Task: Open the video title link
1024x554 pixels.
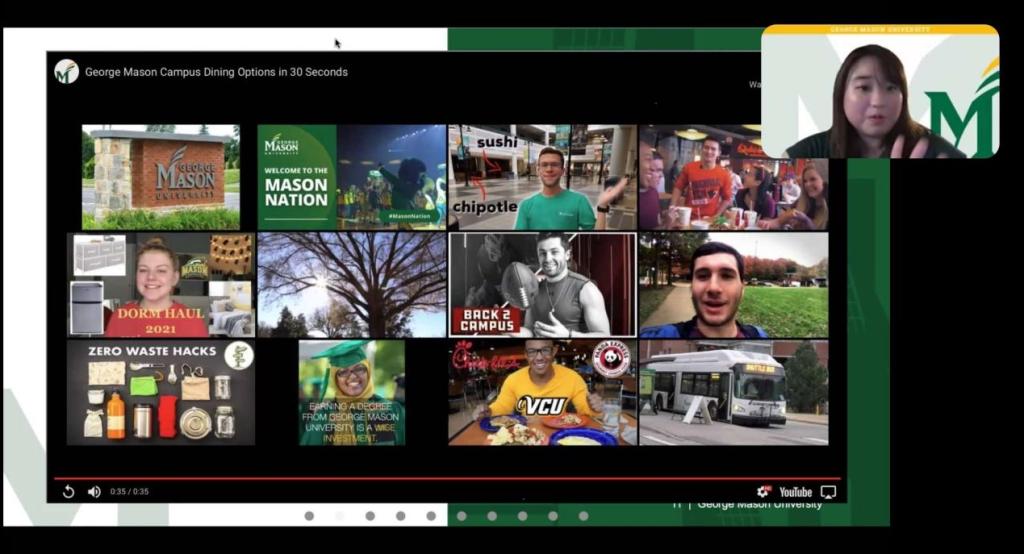Action: (x=216, y=72)
